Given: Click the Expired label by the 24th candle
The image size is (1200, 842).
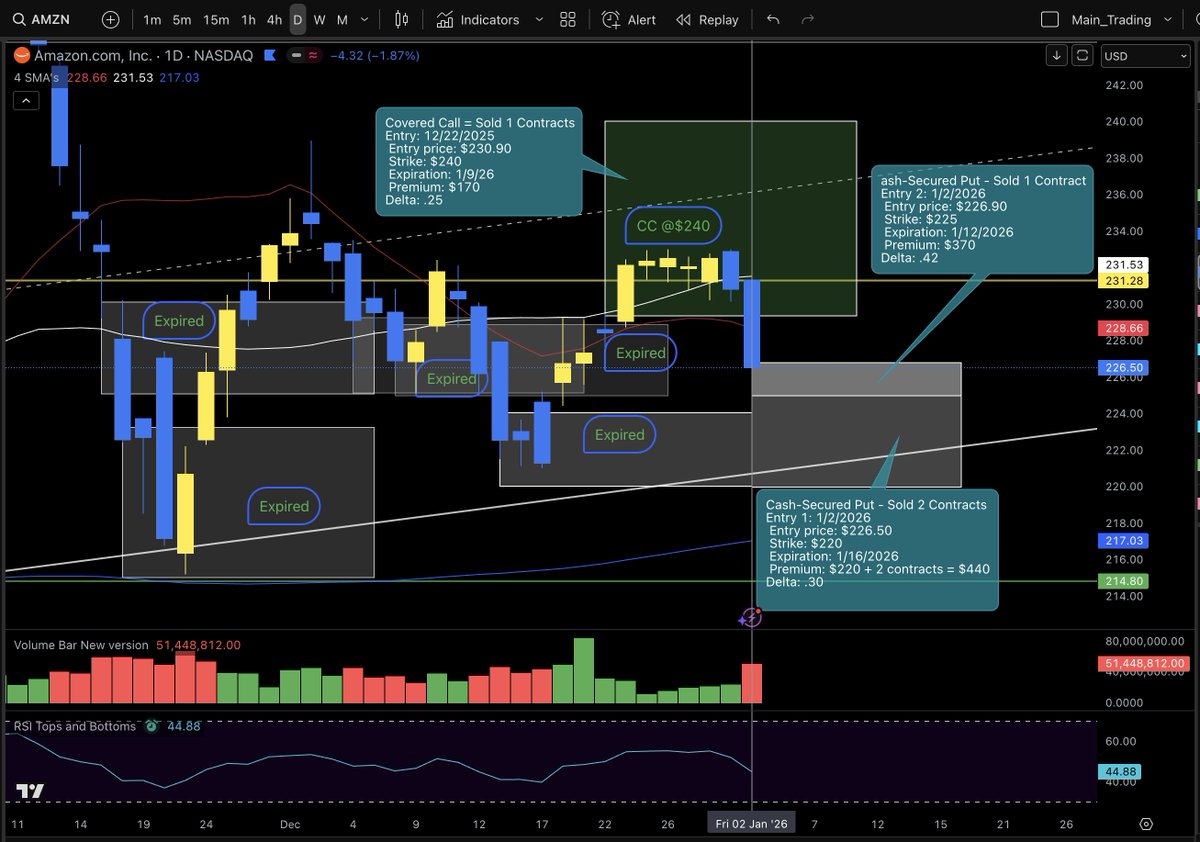Looking at the screenshot, I should [284, 506].
